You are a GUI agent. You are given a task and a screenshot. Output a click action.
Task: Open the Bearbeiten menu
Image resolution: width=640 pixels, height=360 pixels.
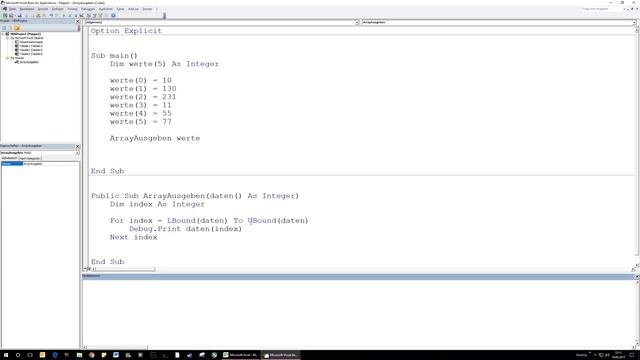[27, 9]
